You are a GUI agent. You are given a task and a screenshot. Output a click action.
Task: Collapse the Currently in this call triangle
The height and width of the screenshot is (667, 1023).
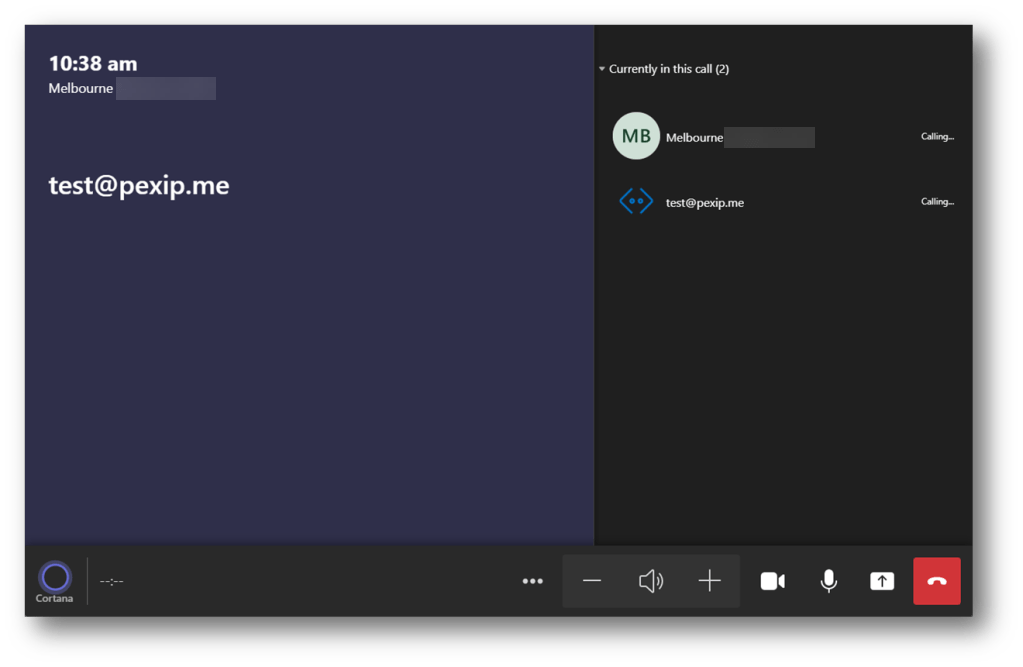[x=602, y=70]
